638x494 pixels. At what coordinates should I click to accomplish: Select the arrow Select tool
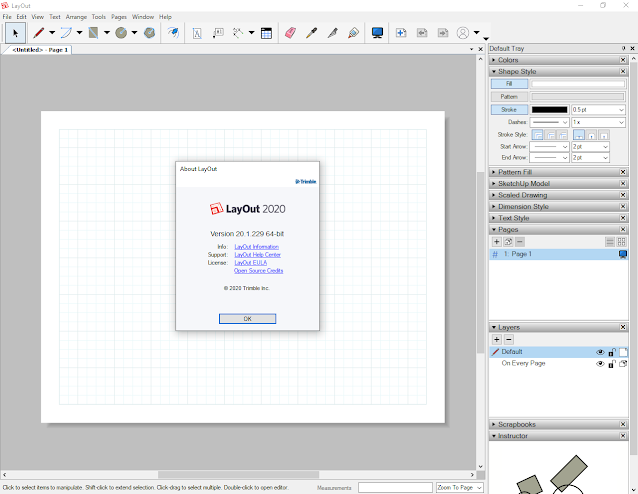tap(15, 33)
